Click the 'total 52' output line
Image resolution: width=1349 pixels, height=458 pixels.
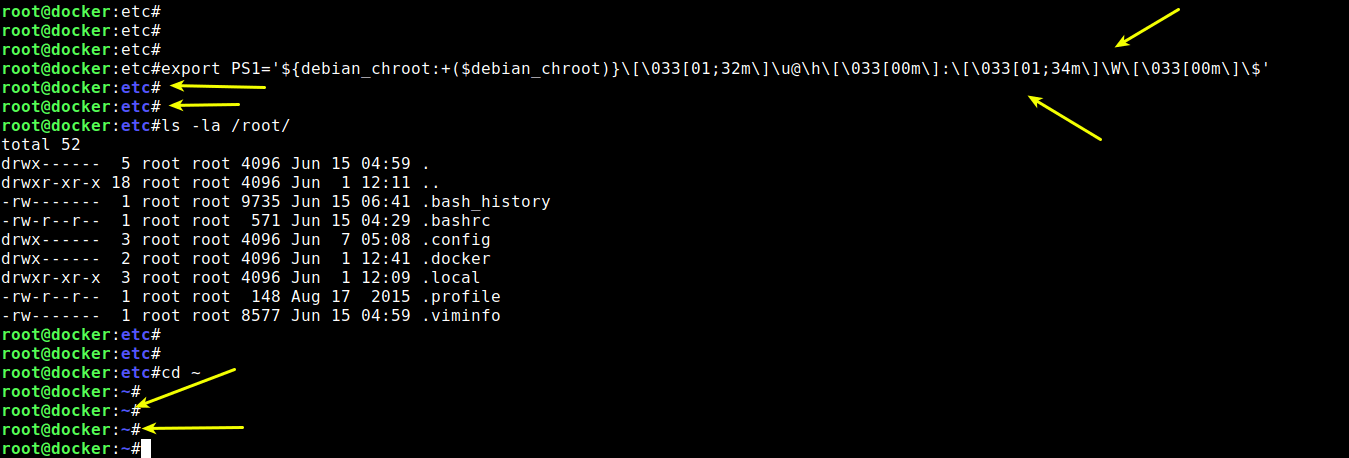tap(41, 144)
